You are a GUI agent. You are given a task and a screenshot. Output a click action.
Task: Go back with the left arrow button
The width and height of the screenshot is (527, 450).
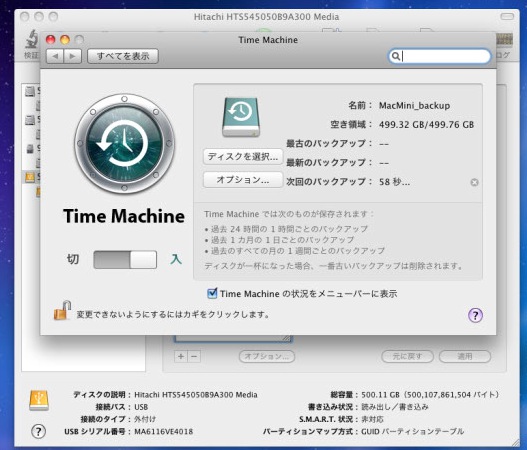(55, 56)
